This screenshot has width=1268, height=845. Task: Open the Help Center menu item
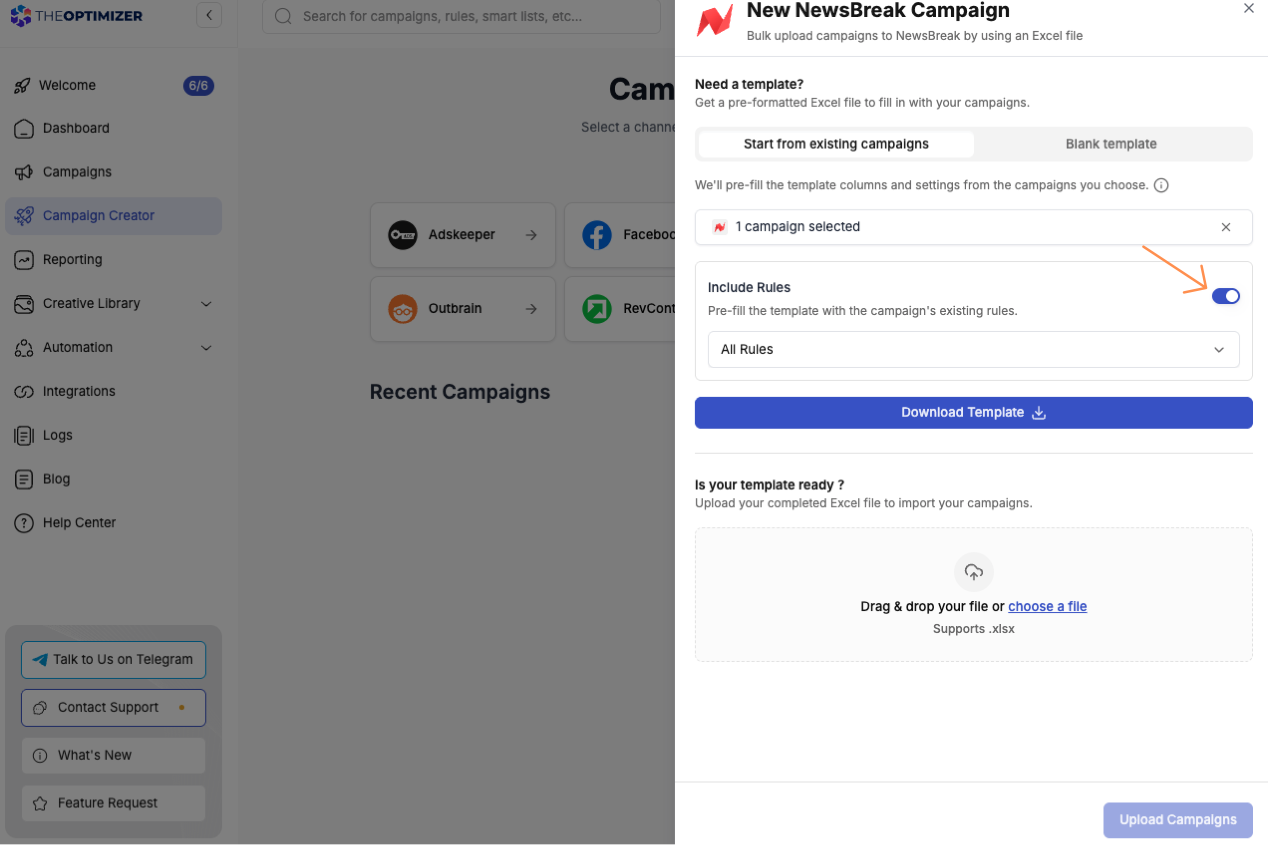coord(113,523)
